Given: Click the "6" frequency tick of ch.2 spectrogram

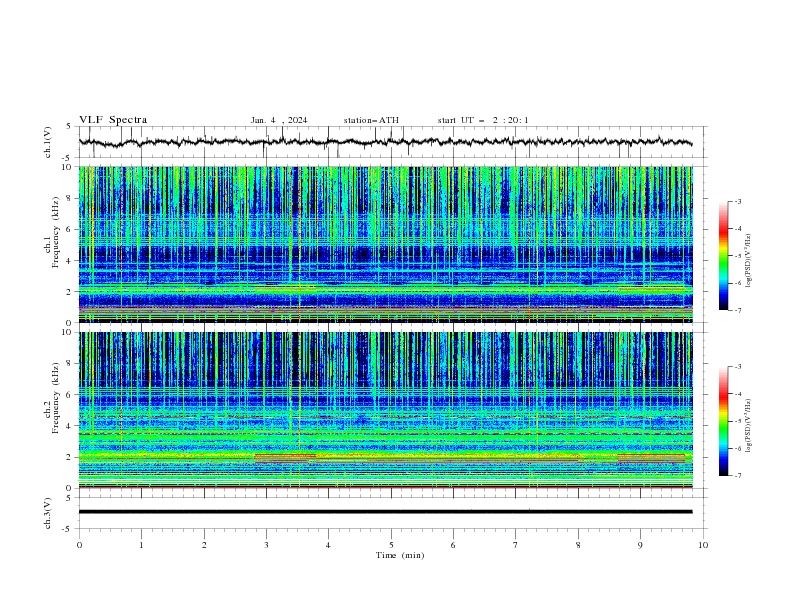Looking at the screenshot, I should pos(71,395).
